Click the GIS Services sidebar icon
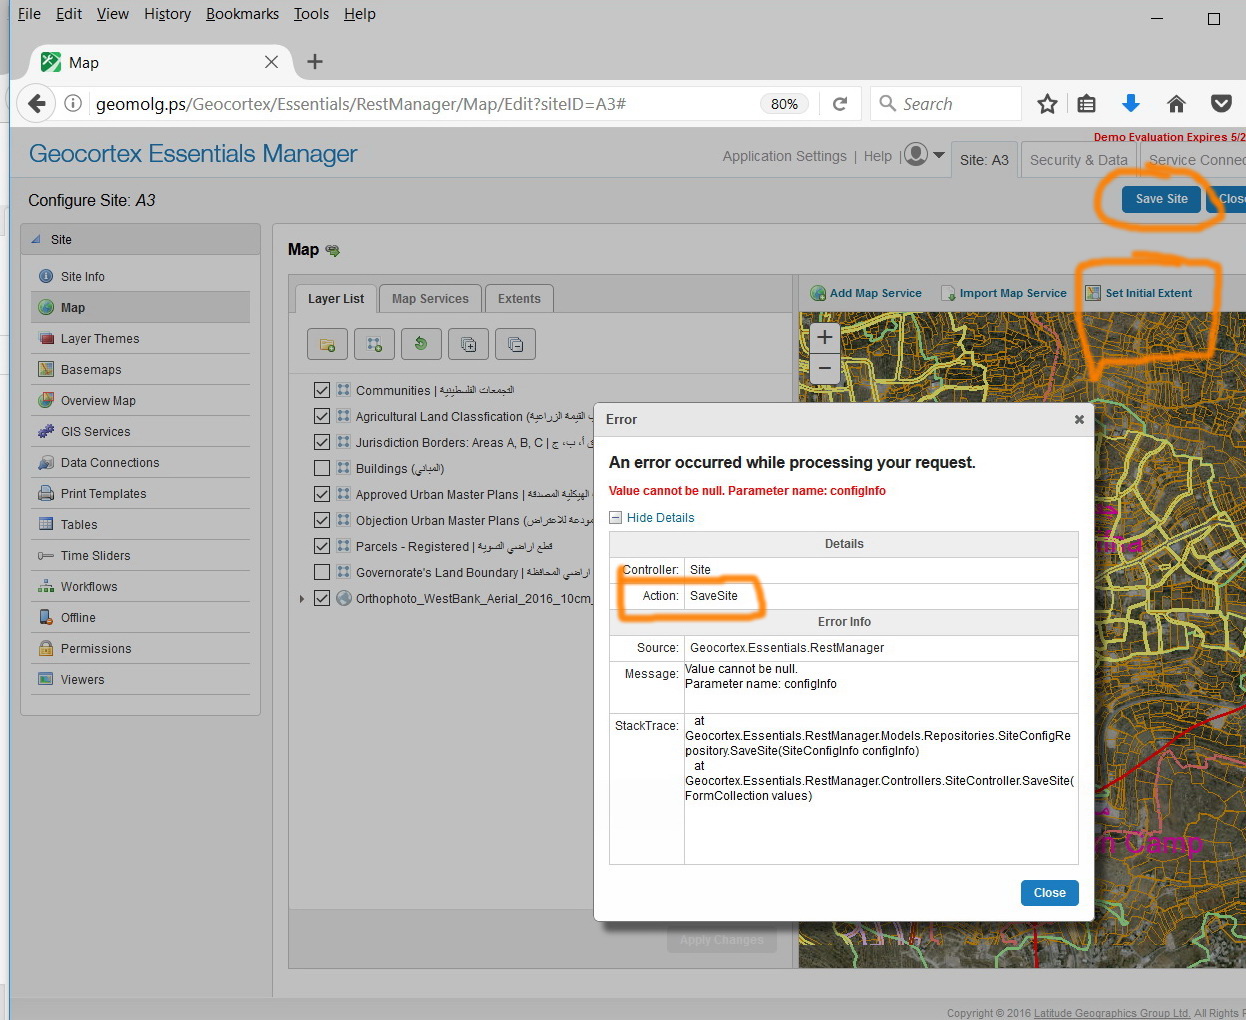 [x=46, y=431]
